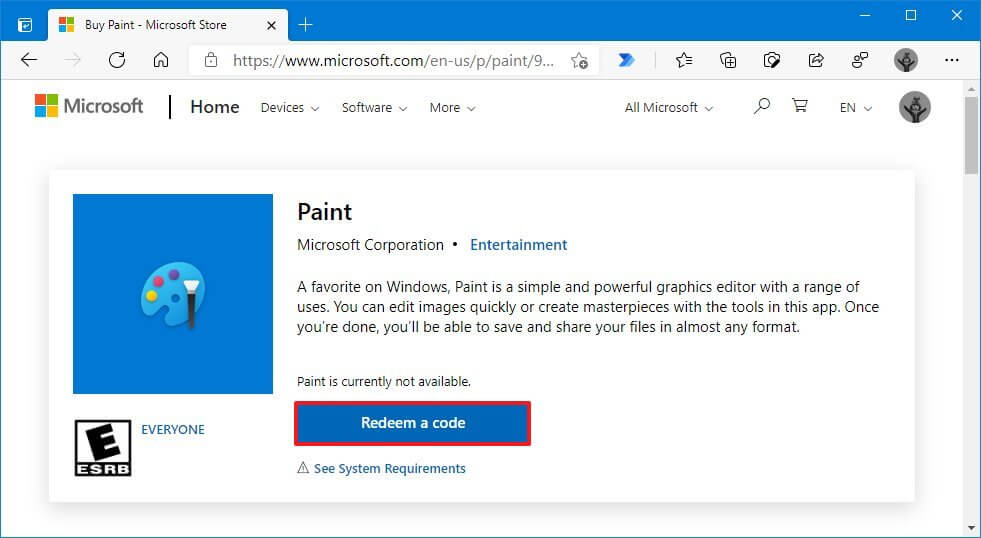
Task: Click the Paint app palette image
Action: [173, 294]
